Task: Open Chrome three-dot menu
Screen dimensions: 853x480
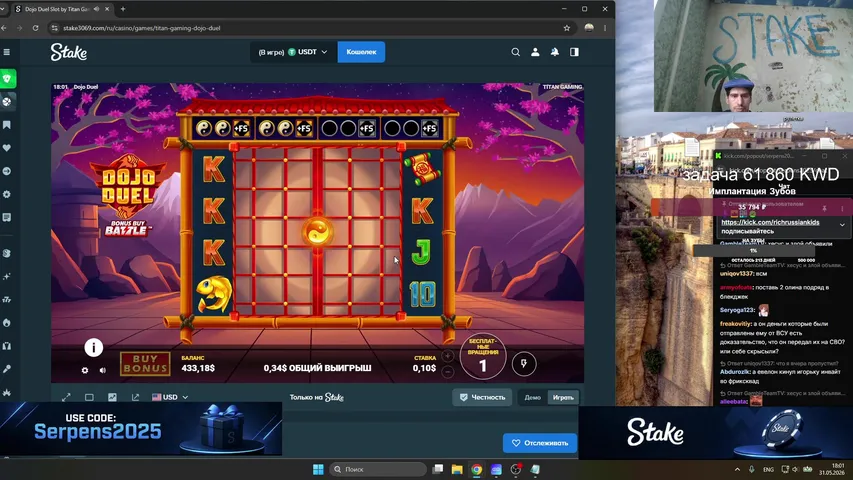Action: click(x=605, y=28)
